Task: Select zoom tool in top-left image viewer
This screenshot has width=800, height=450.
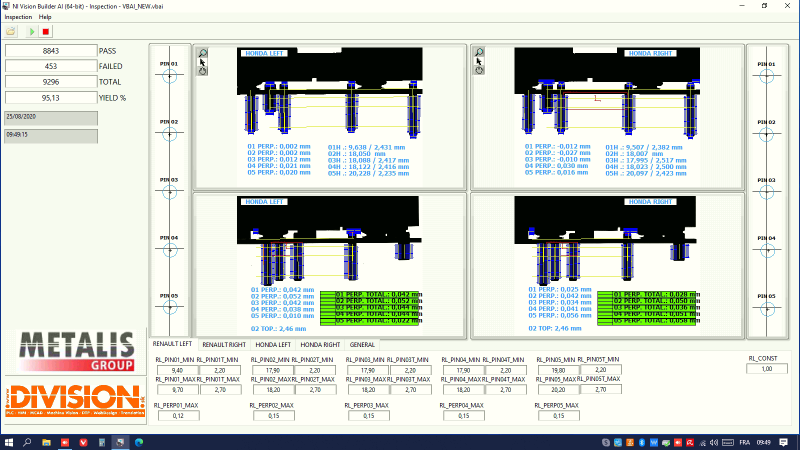Action: (x=202, y=52)
